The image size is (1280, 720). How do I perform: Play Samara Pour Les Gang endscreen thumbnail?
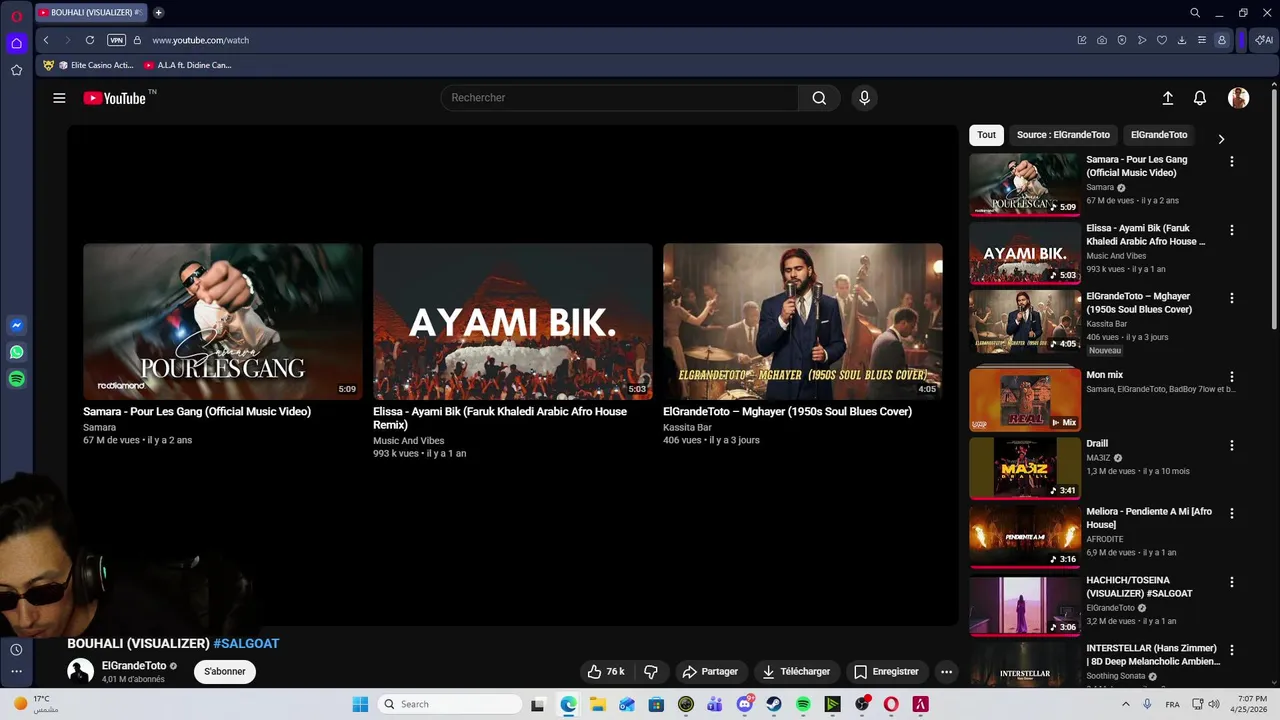(223, 322)
